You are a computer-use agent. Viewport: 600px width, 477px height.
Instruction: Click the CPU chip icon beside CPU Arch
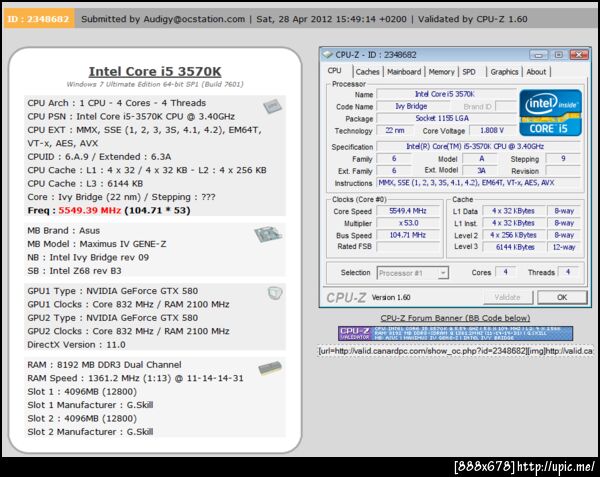click(272, 106)
